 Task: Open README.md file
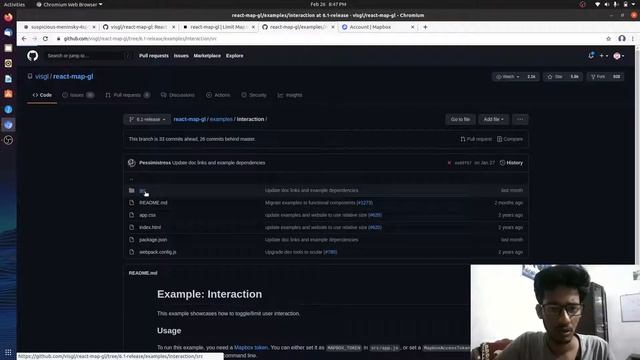coord(153,203)
